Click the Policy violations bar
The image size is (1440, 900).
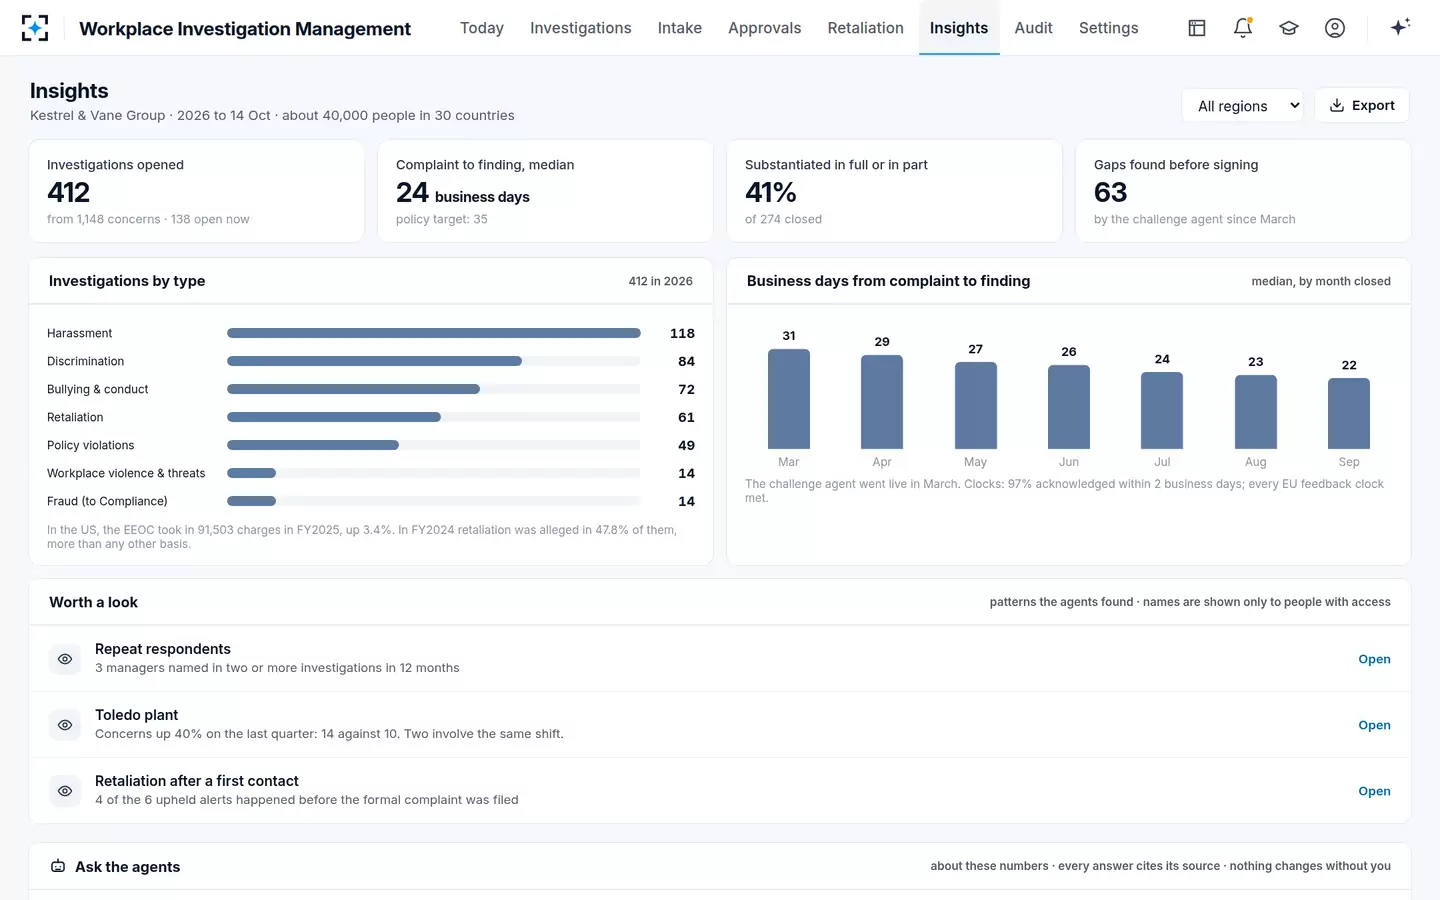(434, 445)
